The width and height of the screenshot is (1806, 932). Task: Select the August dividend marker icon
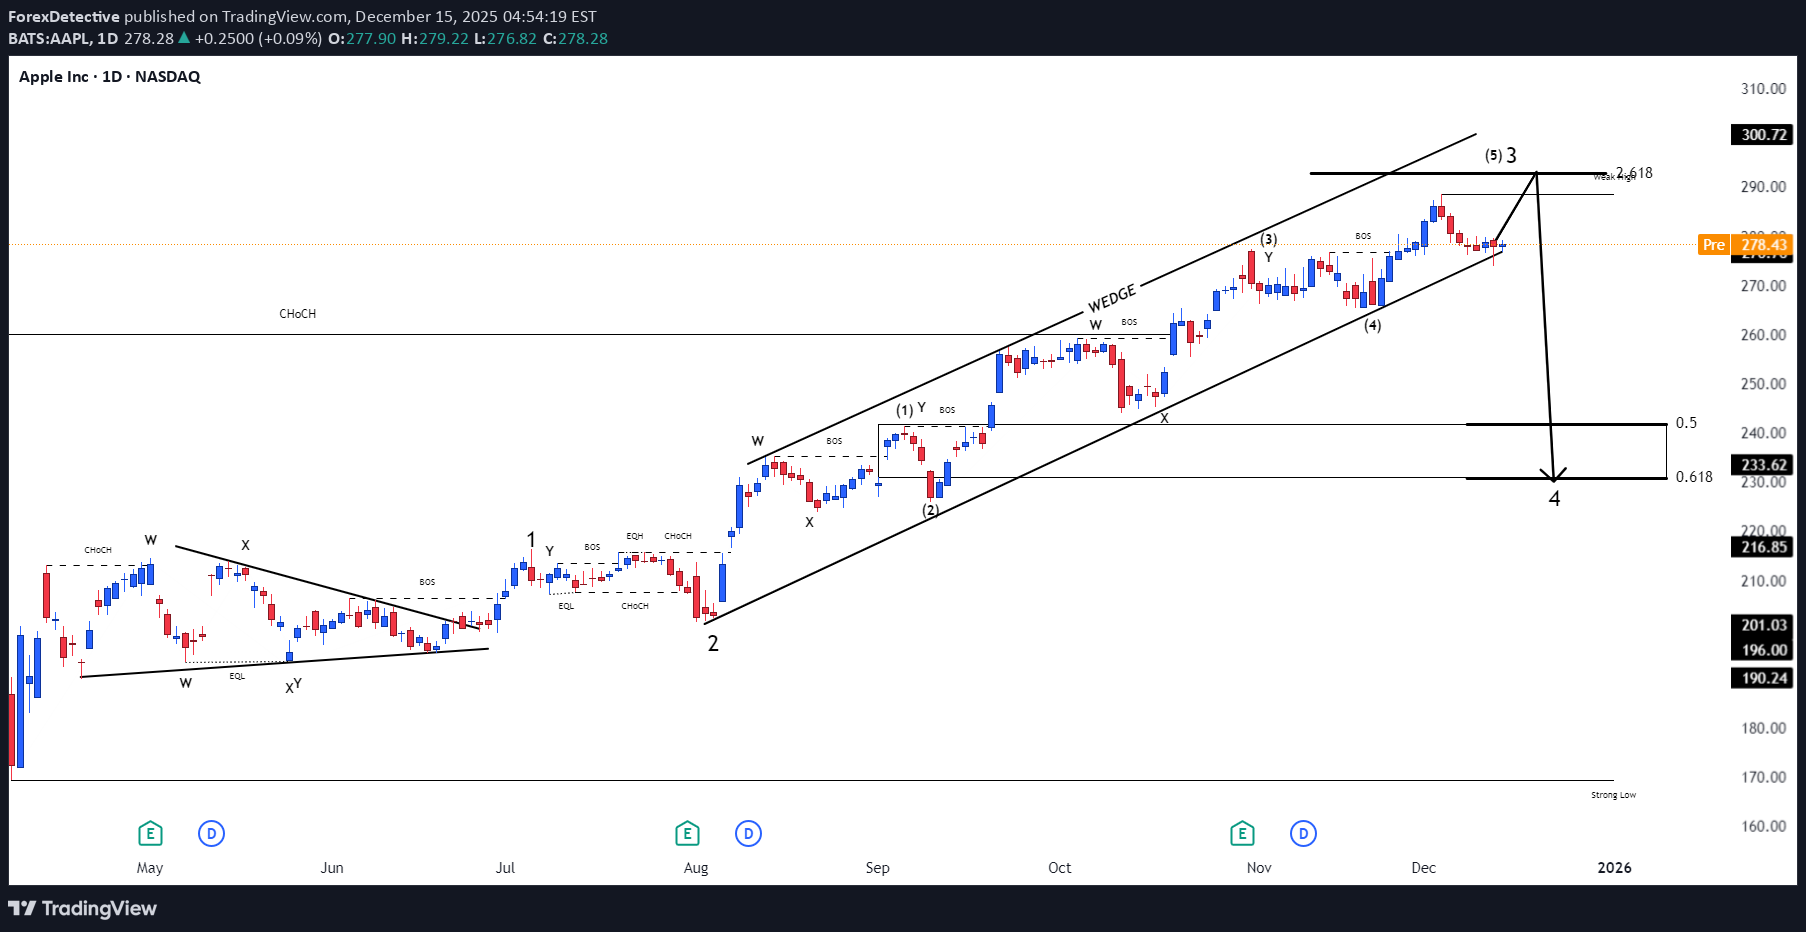click(x=749, y=832)
